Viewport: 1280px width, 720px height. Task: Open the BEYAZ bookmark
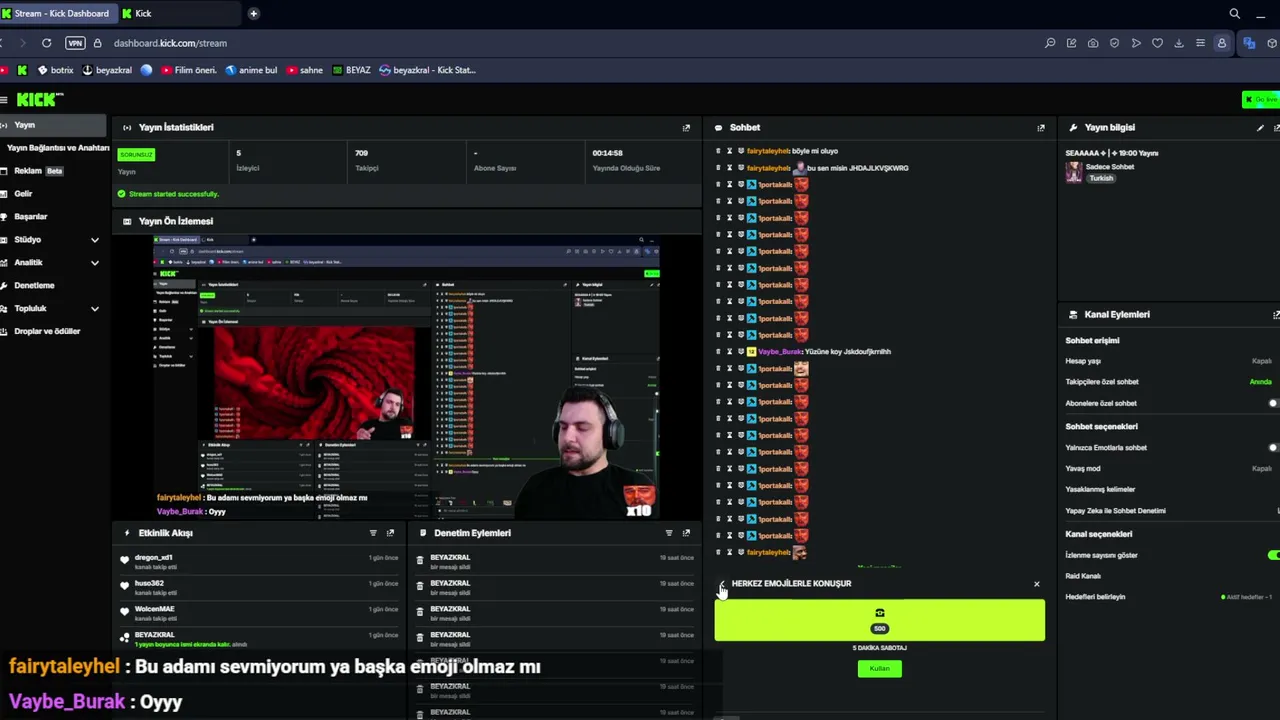click(x=351, y=70)
